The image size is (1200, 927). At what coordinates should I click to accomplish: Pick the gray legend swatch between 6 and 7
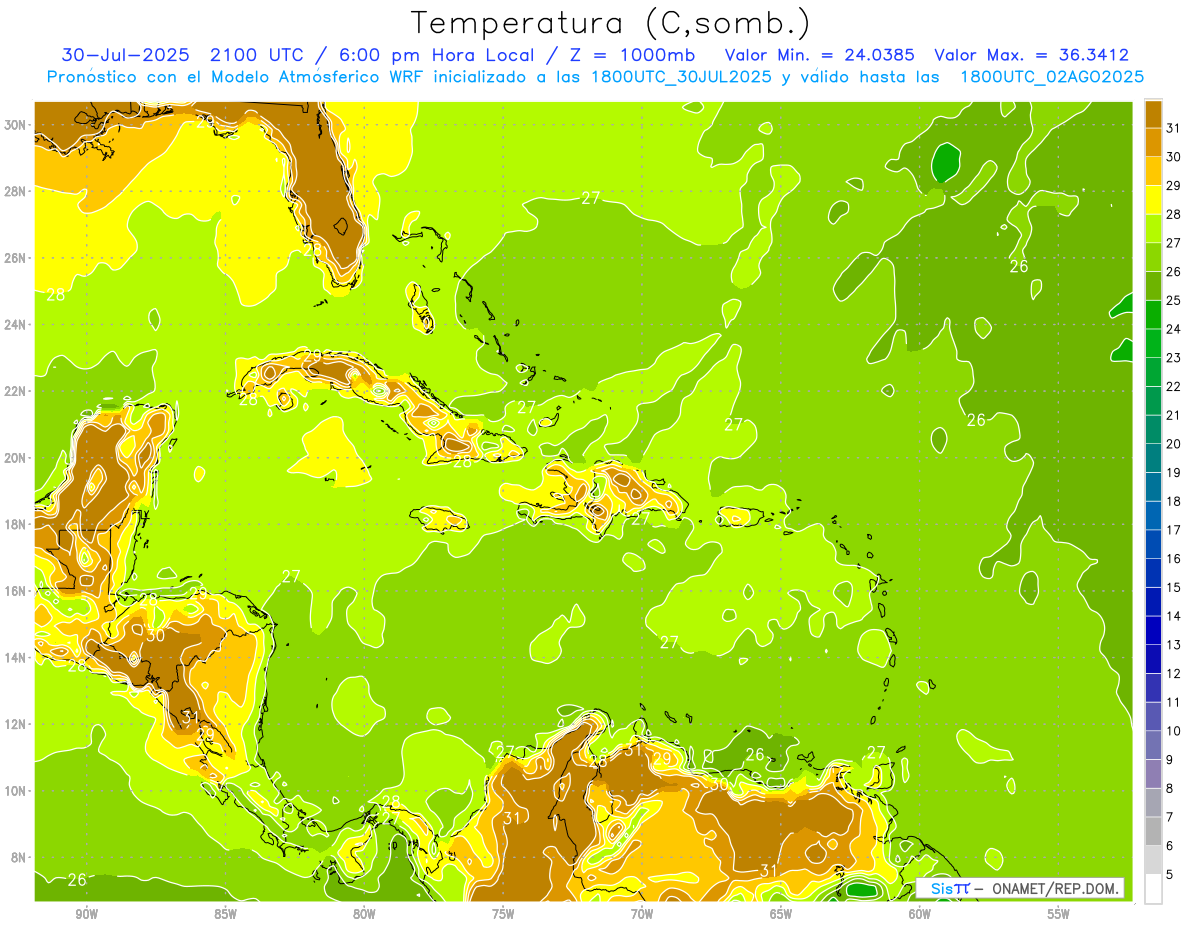click(1153, 831)
